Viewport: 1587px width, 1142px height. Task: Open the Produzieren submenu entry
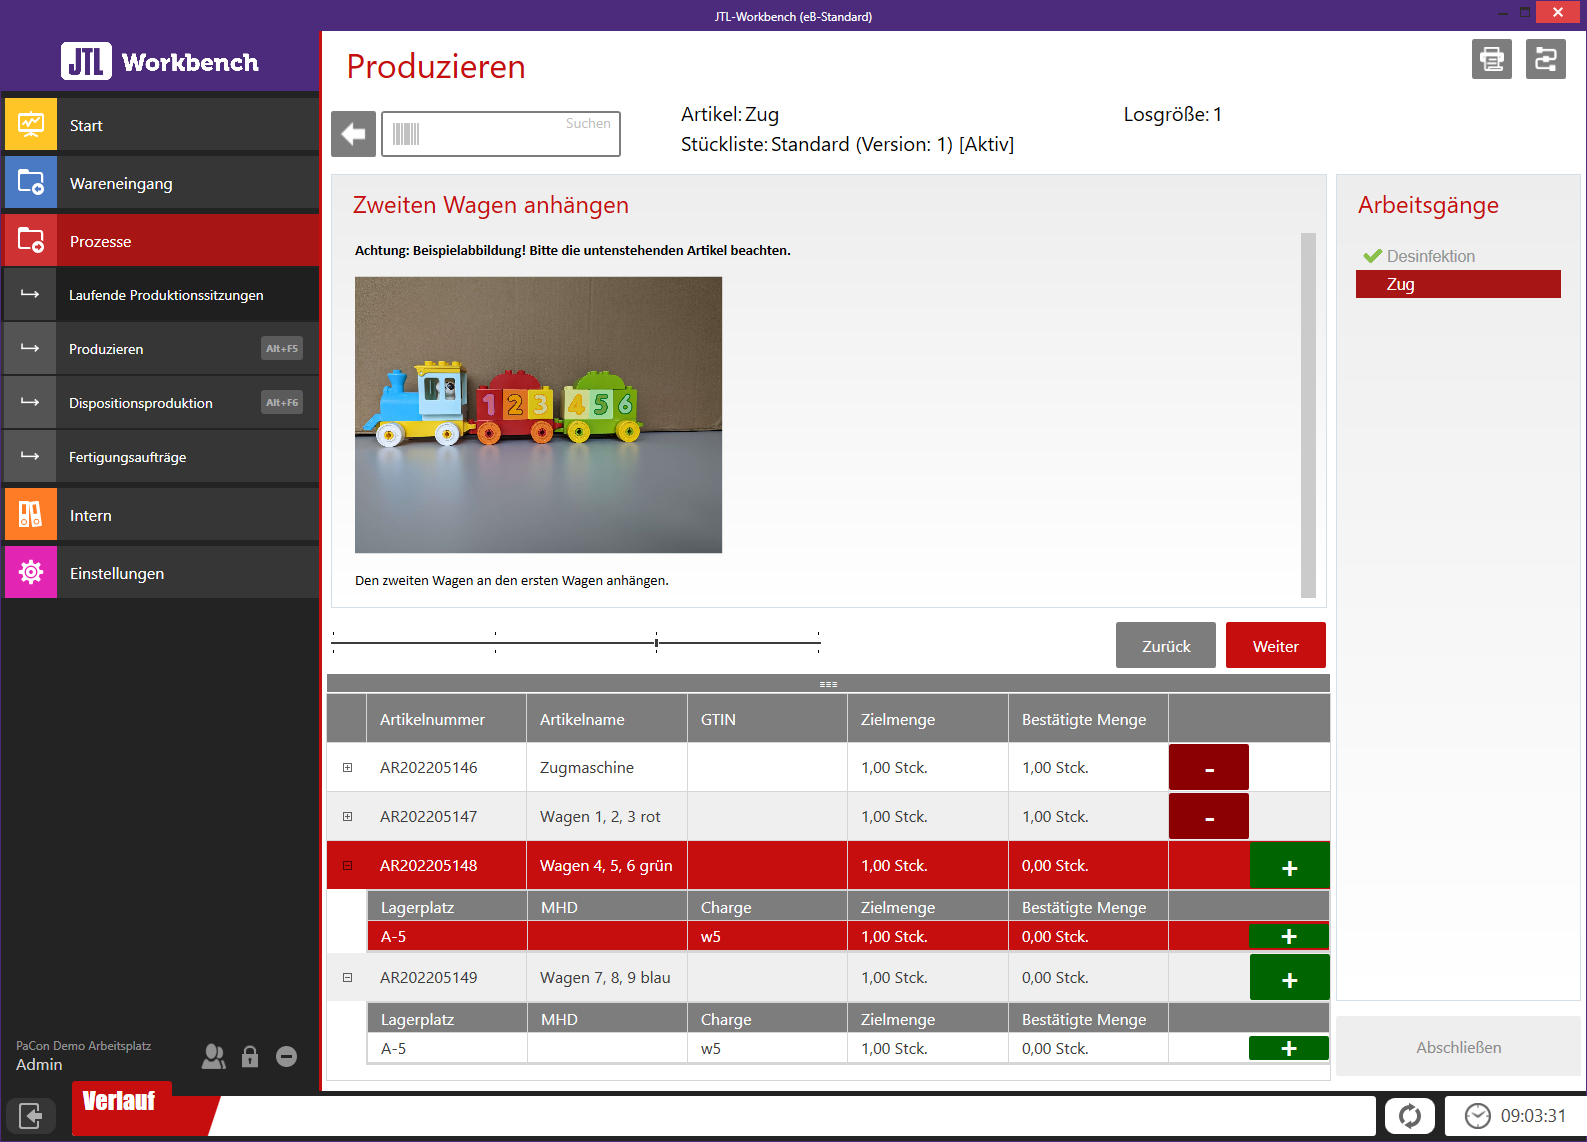(161, 349)
